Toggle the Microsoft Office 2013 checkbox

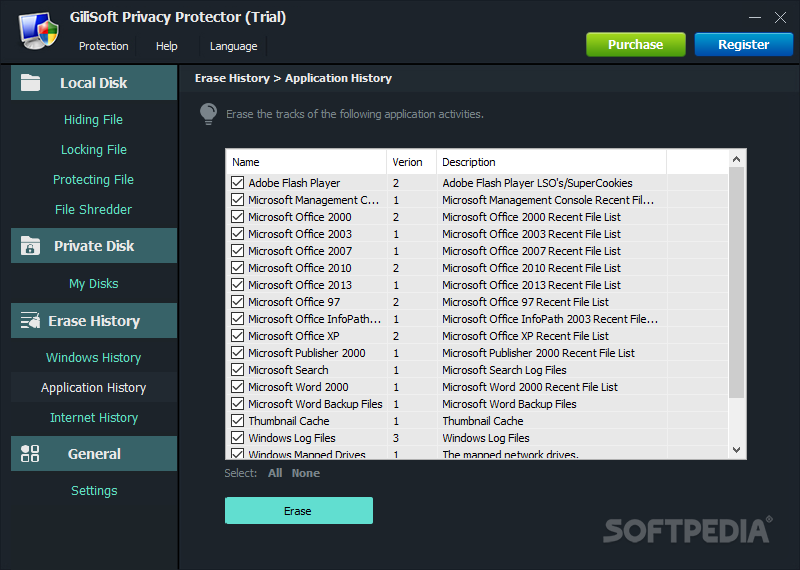pos(237,285)
